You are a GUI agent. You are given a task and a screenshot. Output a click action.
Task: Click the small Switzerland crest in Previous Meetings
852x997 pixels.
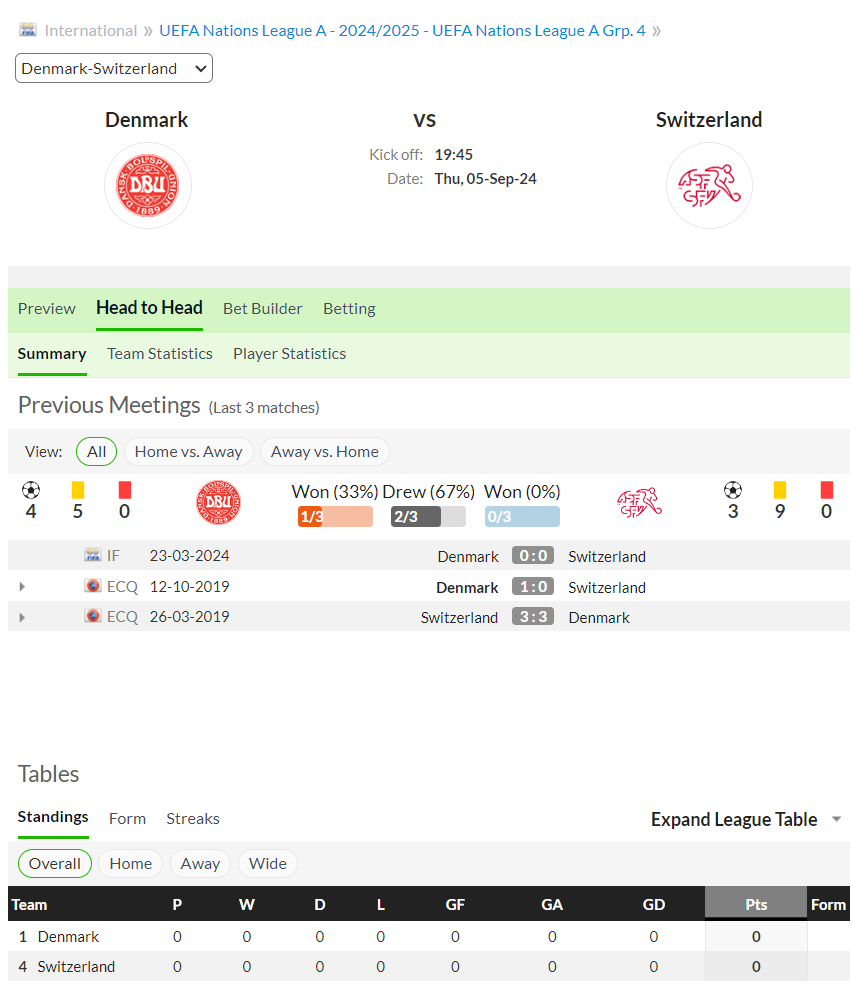(x=639, y=502)
